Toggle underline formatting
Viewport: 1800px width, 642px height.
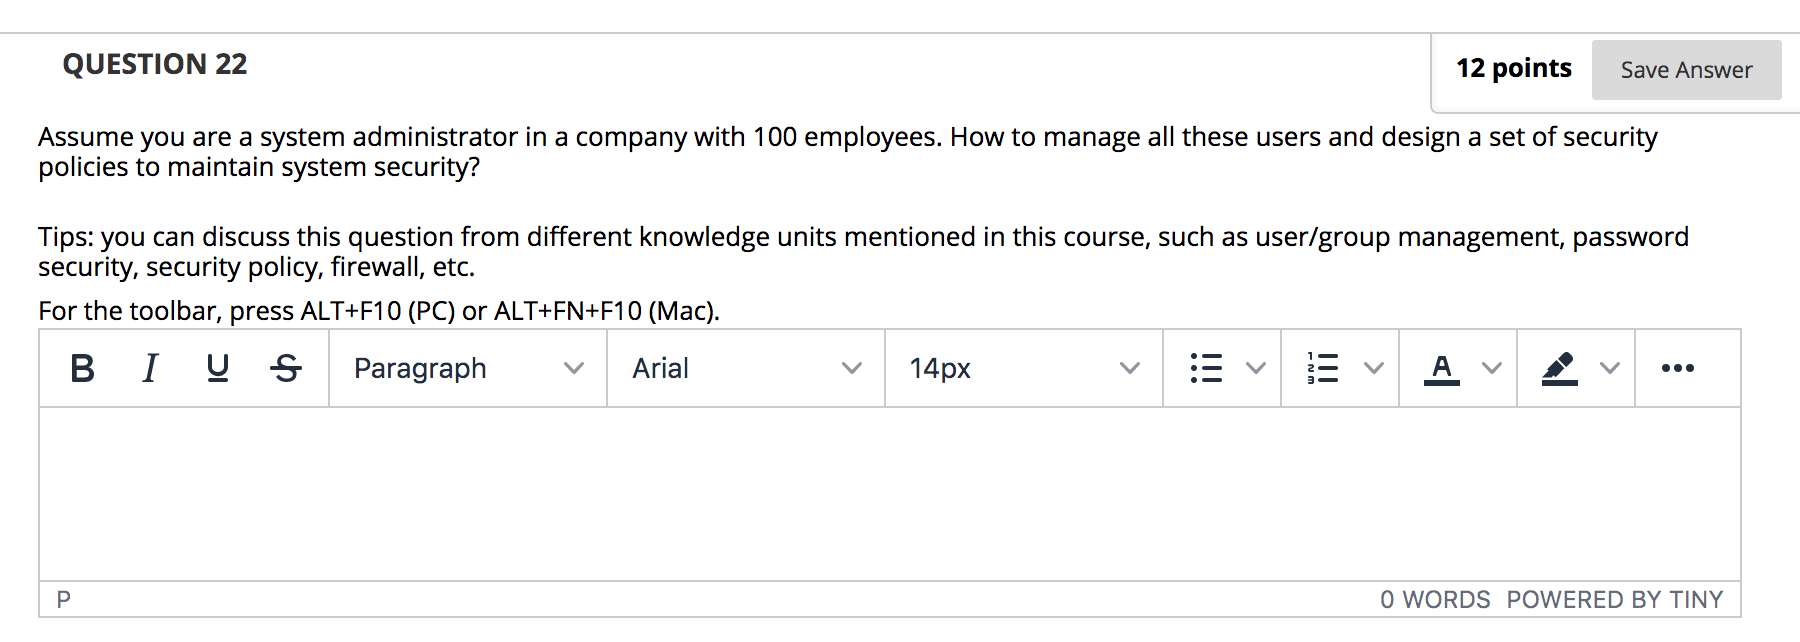click(218, 369)
